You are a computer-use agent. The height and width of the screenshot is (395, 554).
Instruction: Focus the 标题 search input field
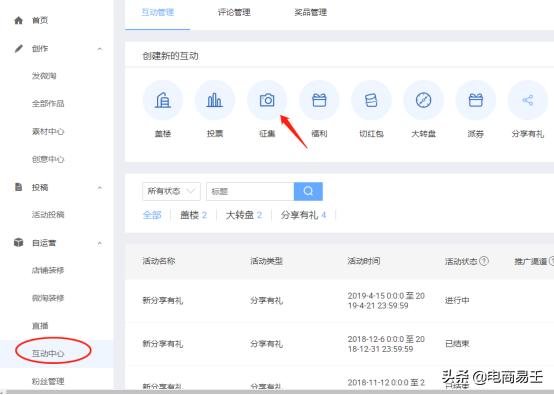tap(250, 191)
